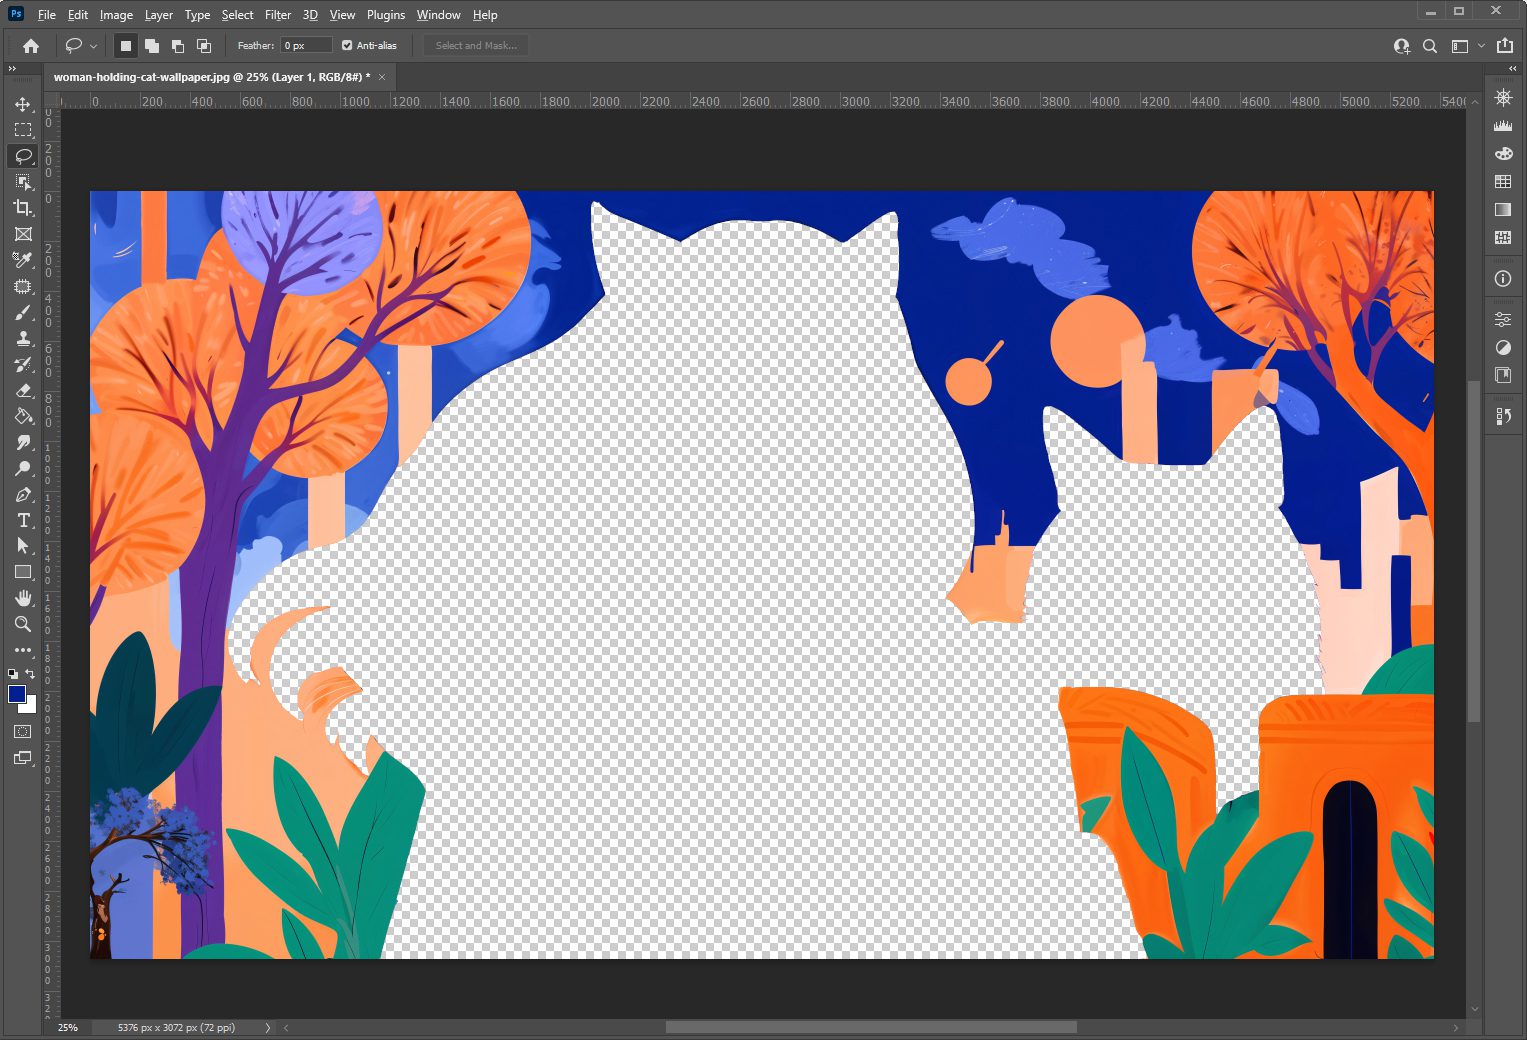Screen dimensions: 1527x1040
Task: Open the Patterns panel icon
Action: point(1503,237)
